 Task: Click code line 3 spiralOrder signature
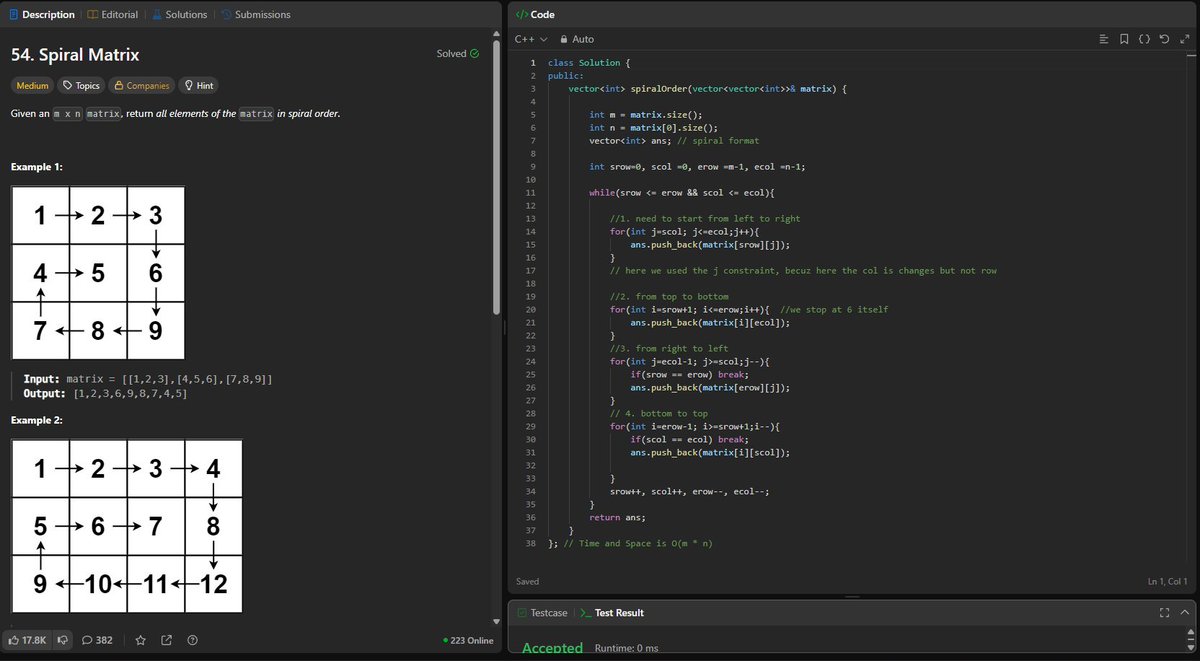708,89
